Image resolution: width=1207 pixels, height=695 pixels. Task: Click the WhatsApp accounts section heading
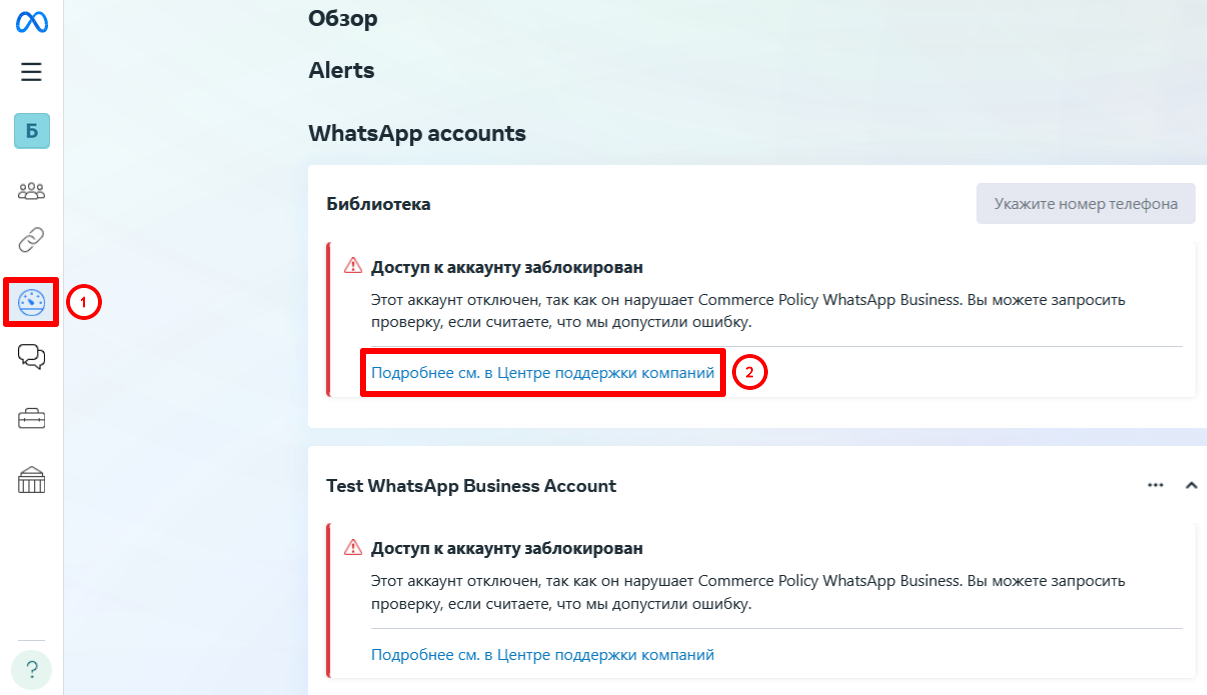[417, 133]
